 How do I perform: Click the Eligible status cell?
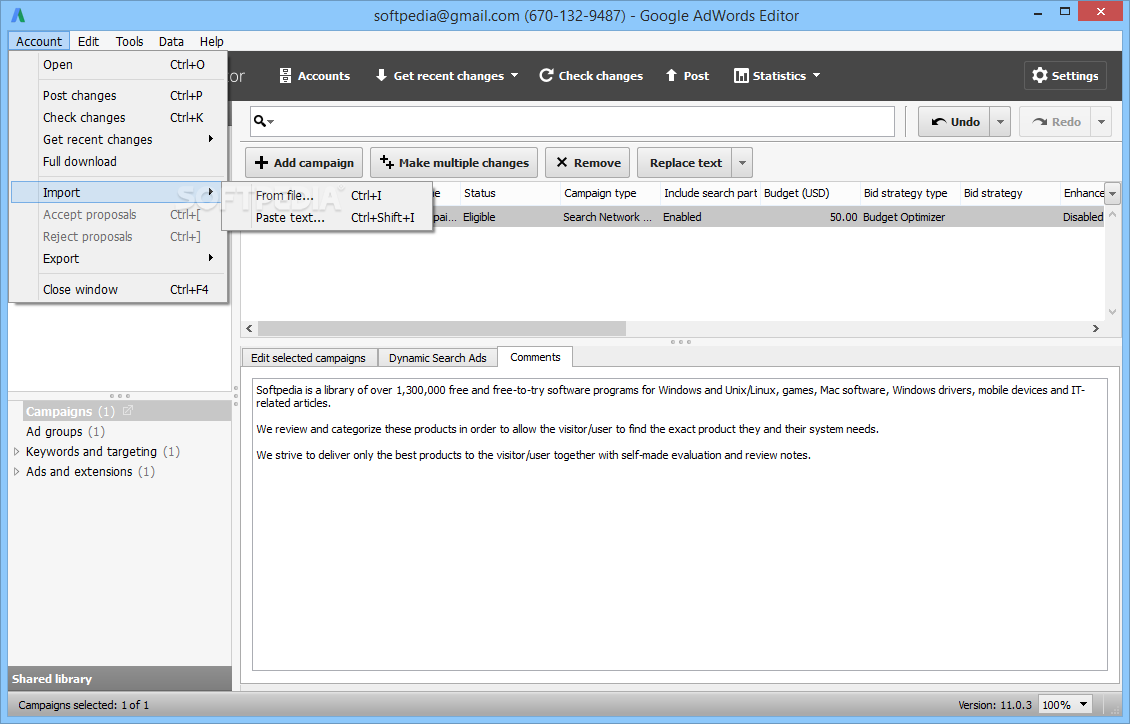coord(510,217)
